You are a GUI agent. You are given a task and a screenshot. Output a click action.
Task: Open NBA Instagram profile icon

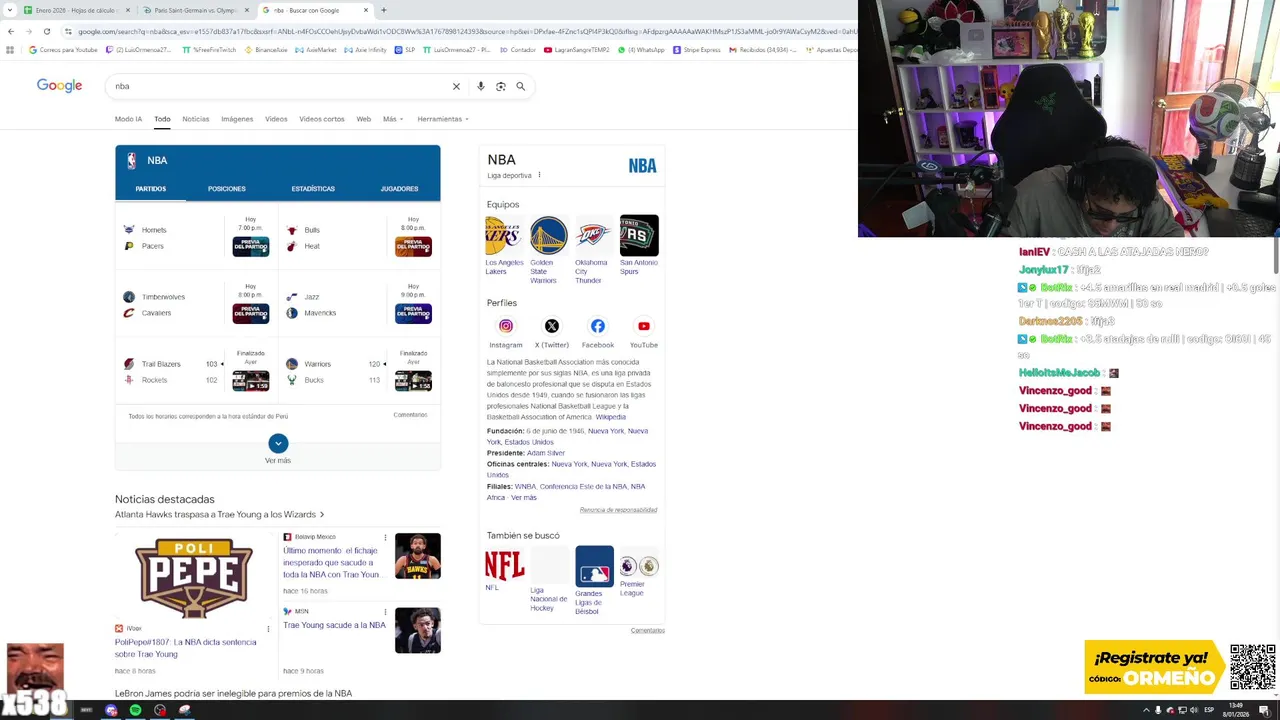[x=506, y=326]
